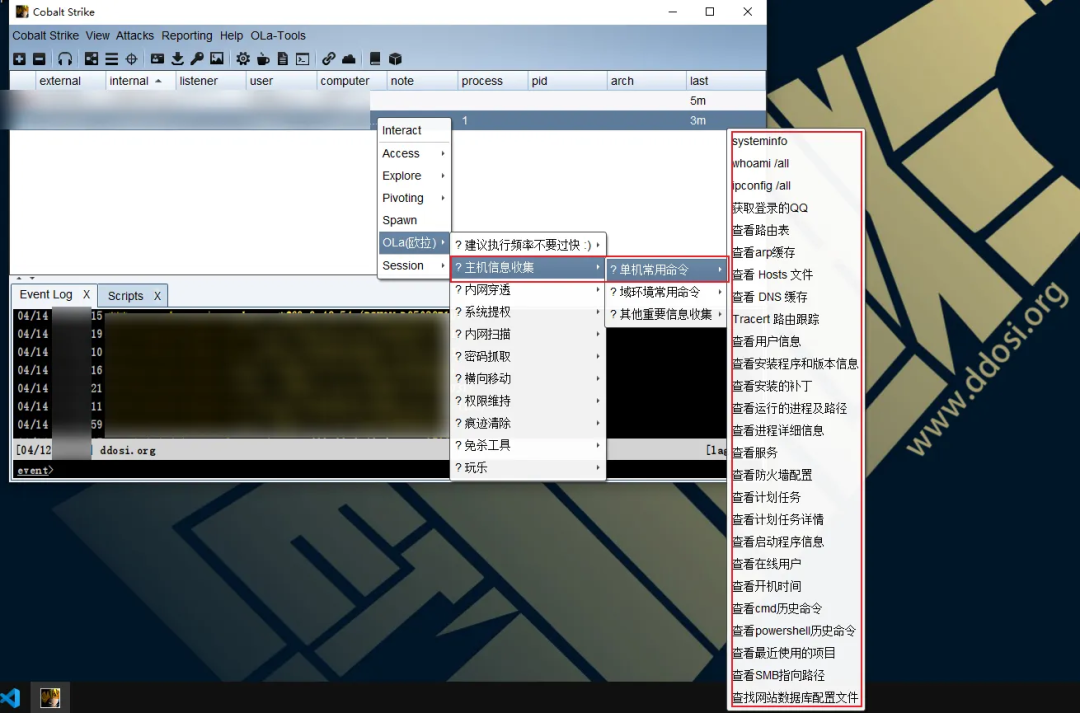Click the Cobalt Strike taskbar icon
Image resolution: width=1080 pixels, height=713 pixels.
click(50, 698)
